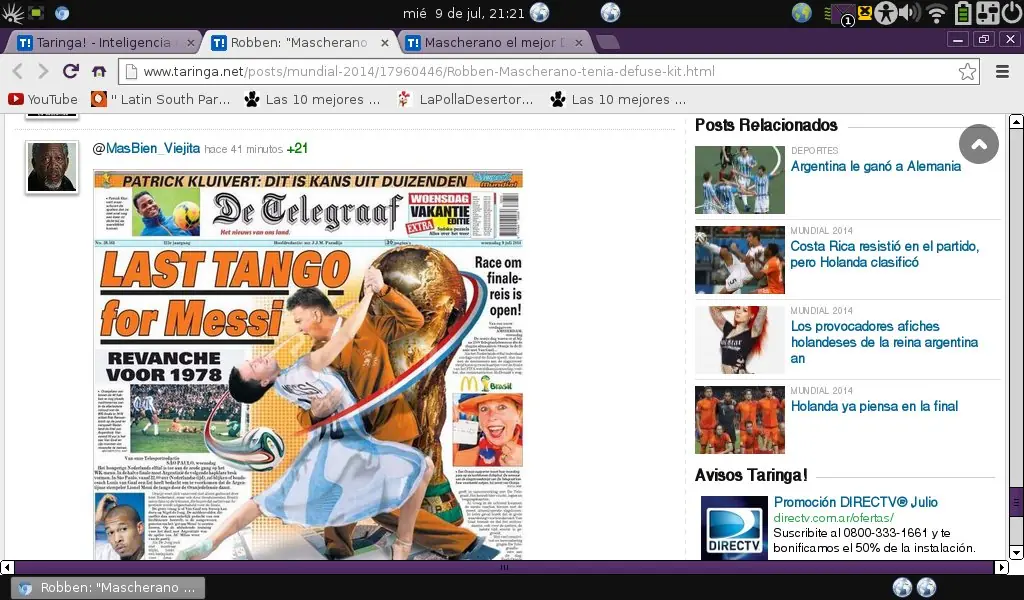The image size is (1024, 600).
Task: Open the 'Promoción DIRECTV® Julio' ad link
Action: click(856, 502)
